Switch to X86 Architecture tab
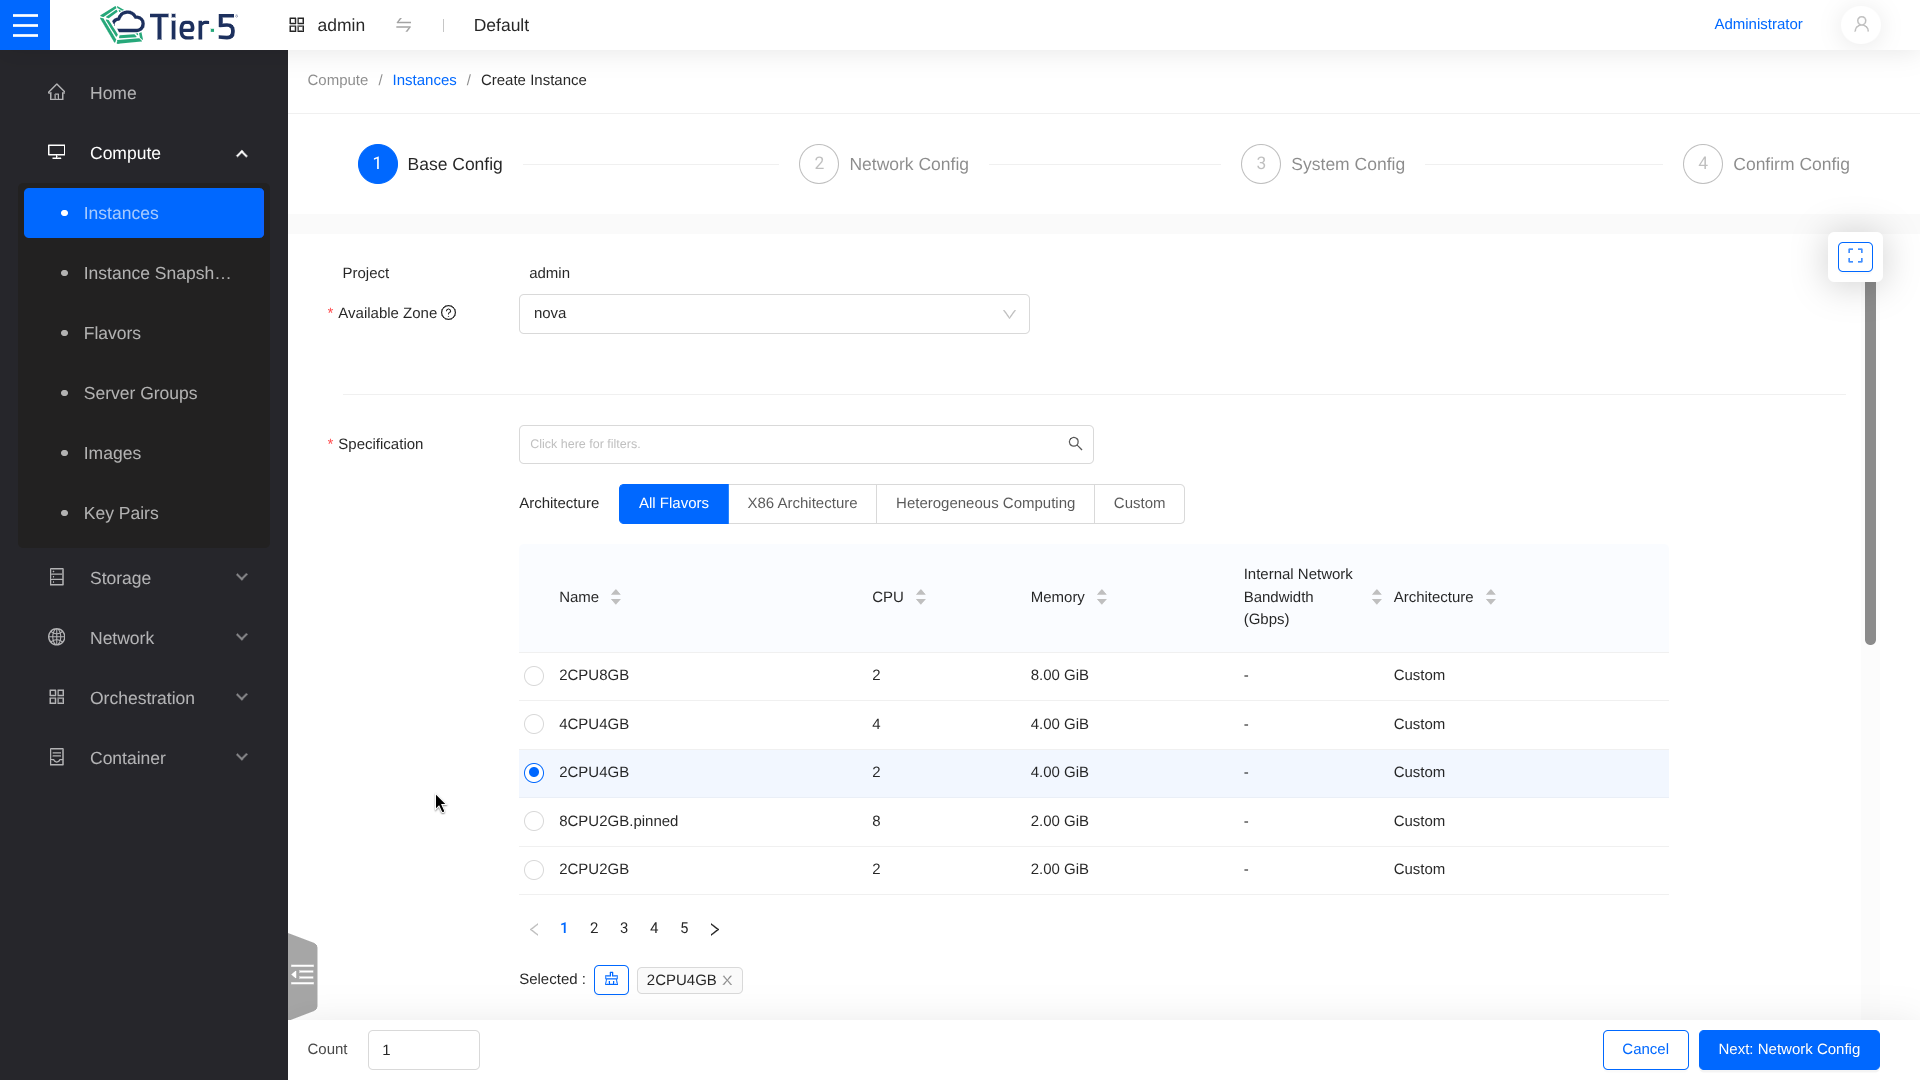The height and width of the screenshot is (1080, 1920). tap(802, 504)
